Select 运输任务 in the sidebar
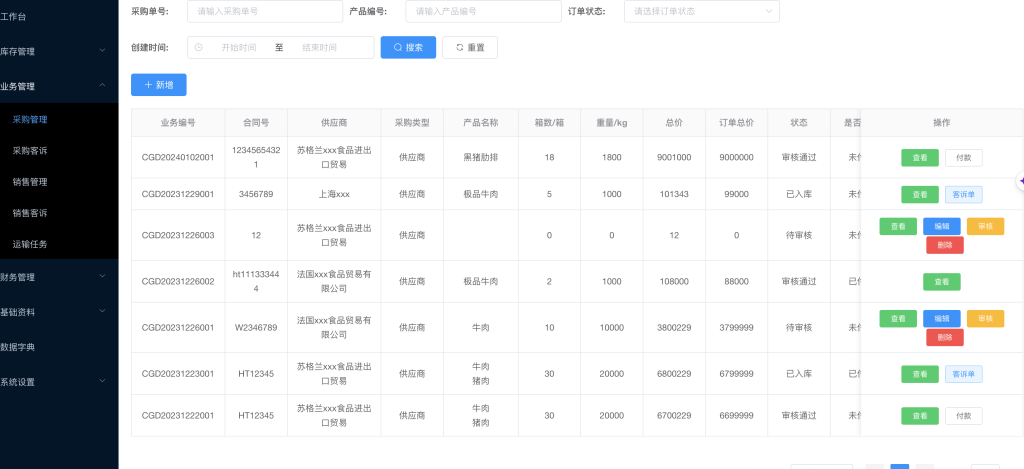The height and width of the screenshot is (469, 1024). [x=30, y=244]
